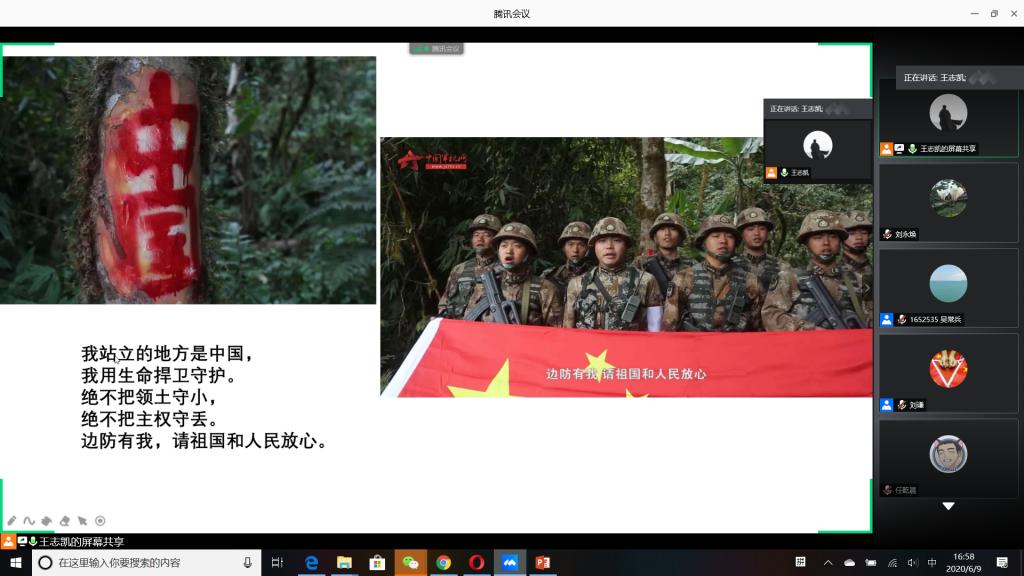Open the Windows Start menu
Viewport: 1024px width, 576px height.
coord(15,563)
